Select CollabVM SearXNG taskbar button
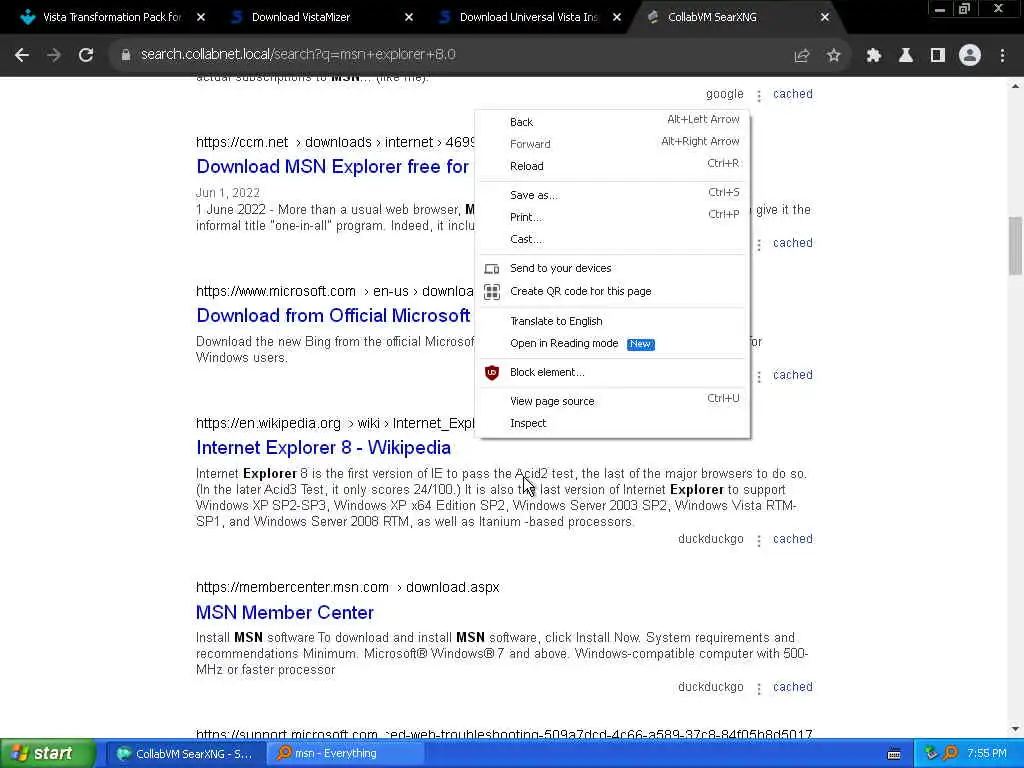 click(185, 754)
